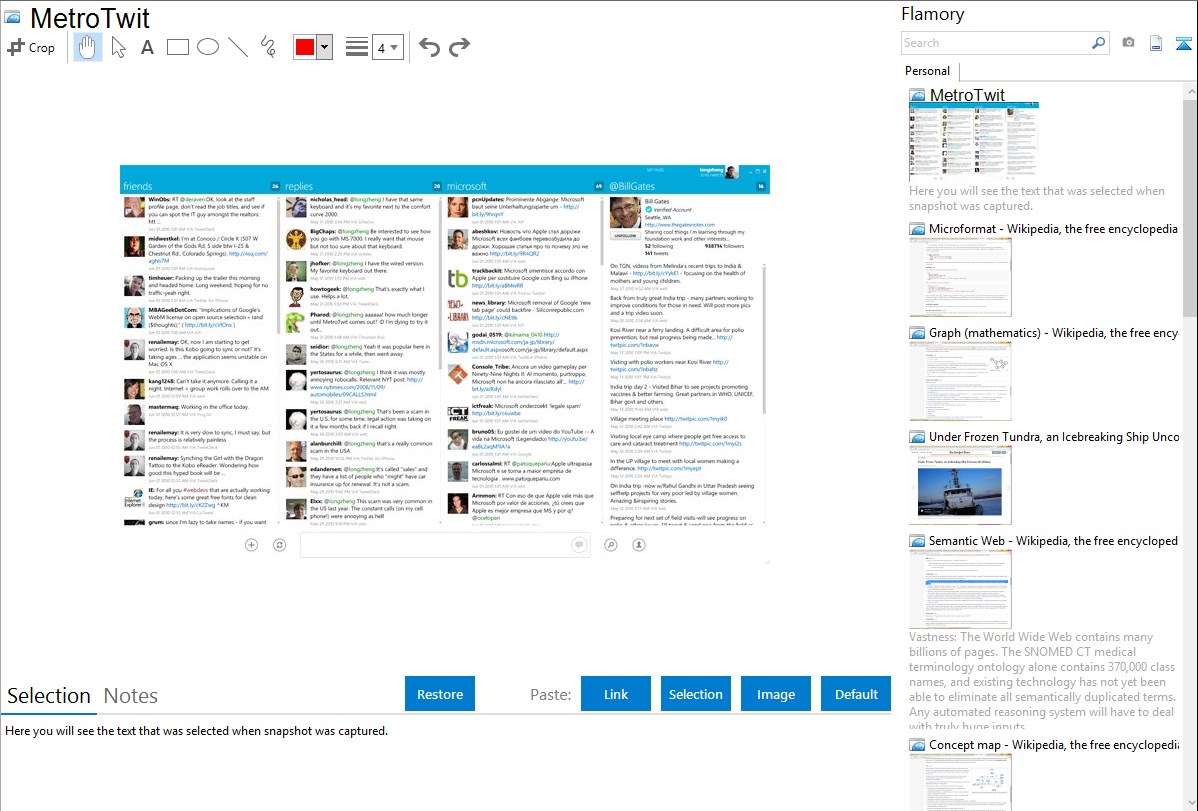Viewport: 1198px width, 811px height.
Task: Click the Under Frozen Tundra title text
Action: click(x=1054, y=436)
